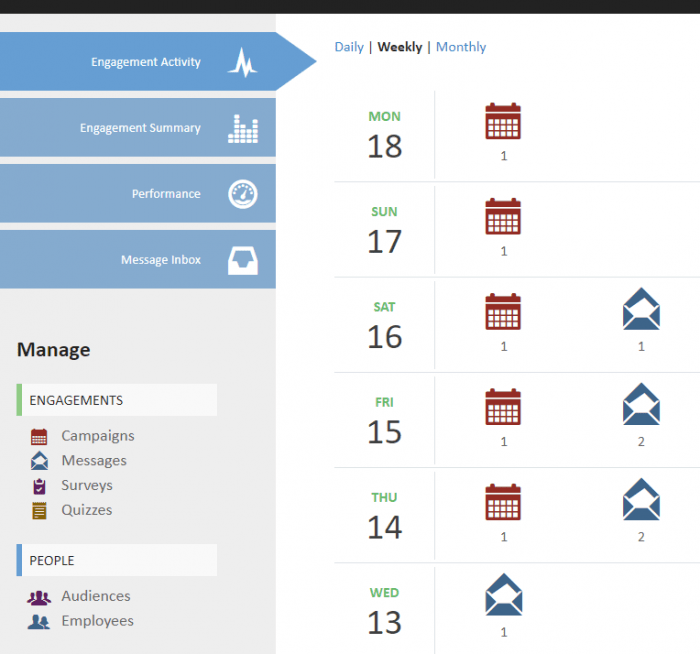The height and width of the screenshot is (654, 700).
Task: Click message count 1 under SAT 16
Action: tap(641, 346)
